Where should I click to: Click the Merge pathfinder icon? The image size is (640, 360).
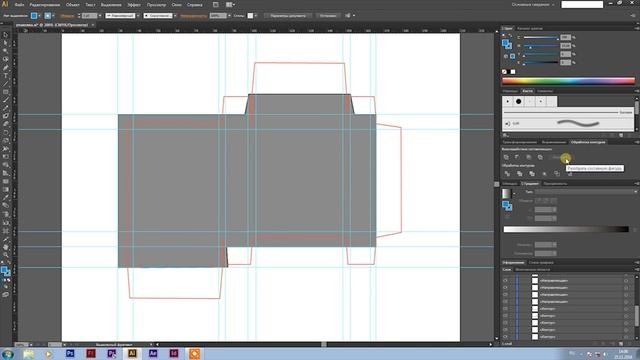point(531,174)
